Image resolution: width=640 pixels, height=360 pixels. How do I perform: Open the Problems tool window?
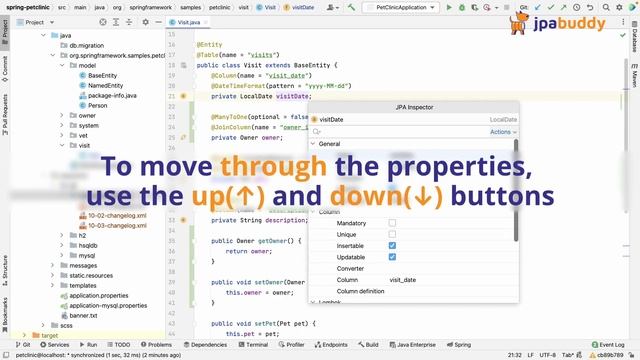[156, 345]
